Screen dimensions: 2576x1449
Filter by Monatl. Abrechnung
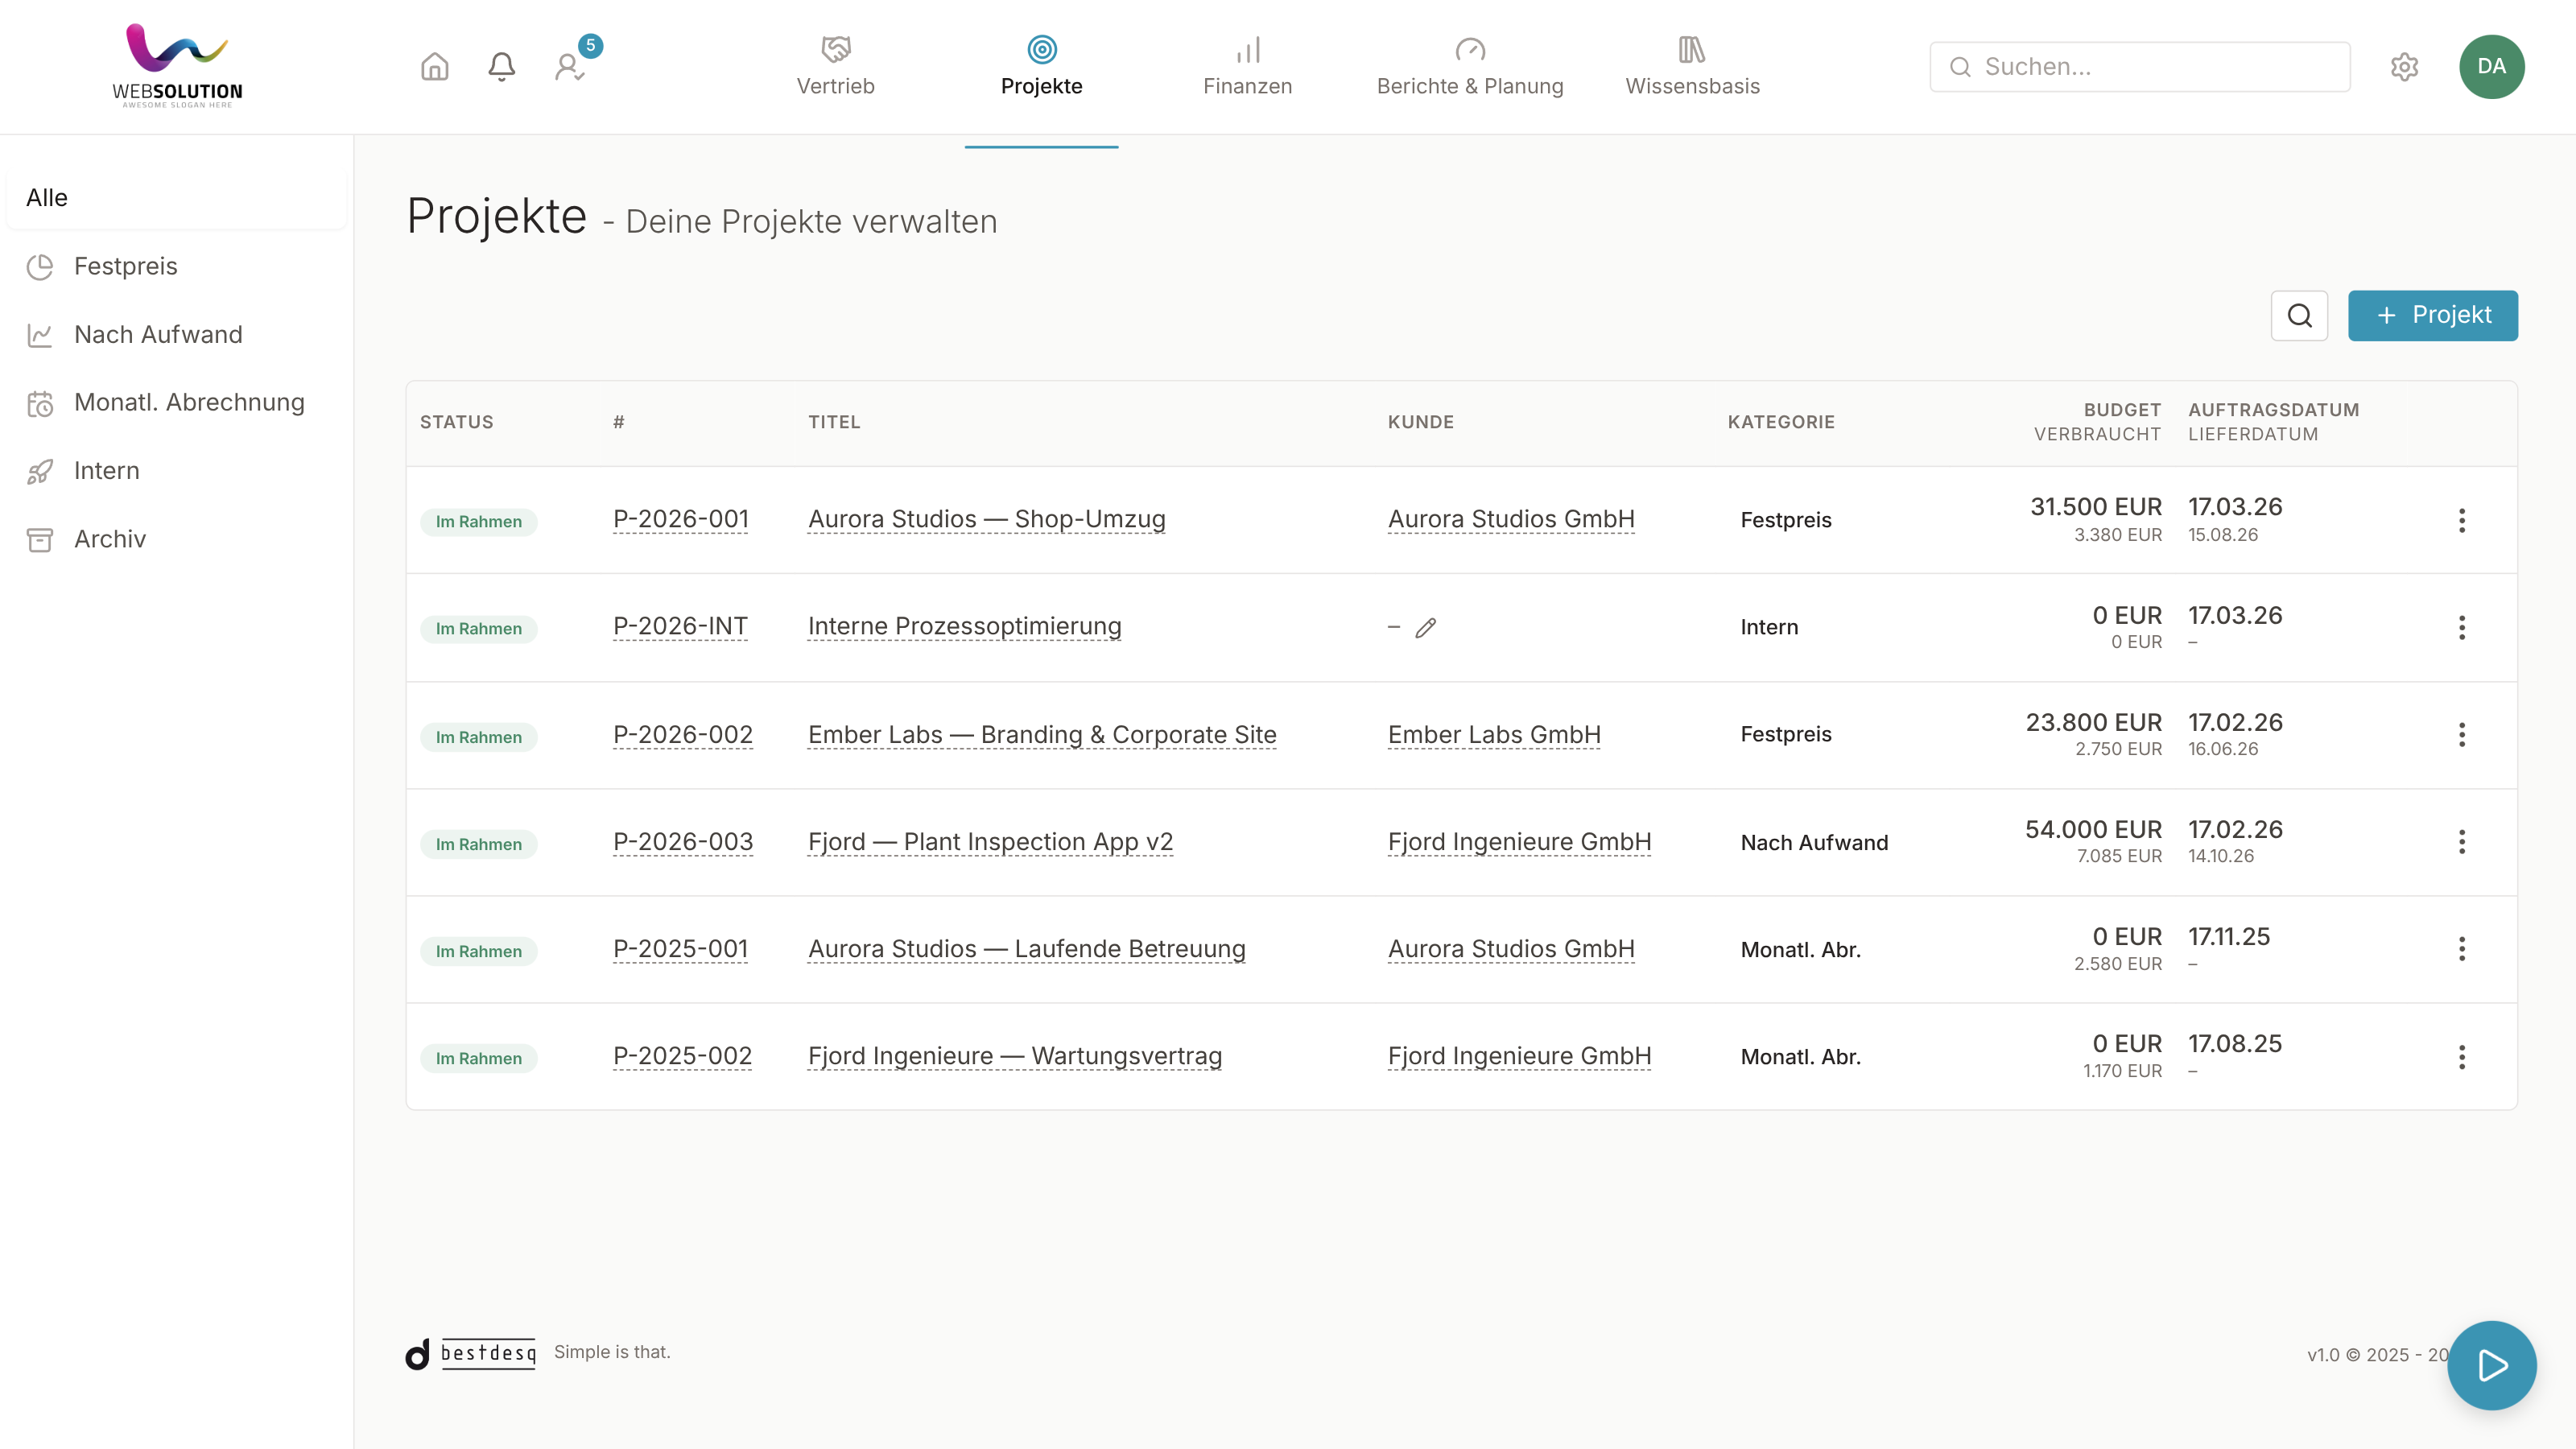coord(177,402)
